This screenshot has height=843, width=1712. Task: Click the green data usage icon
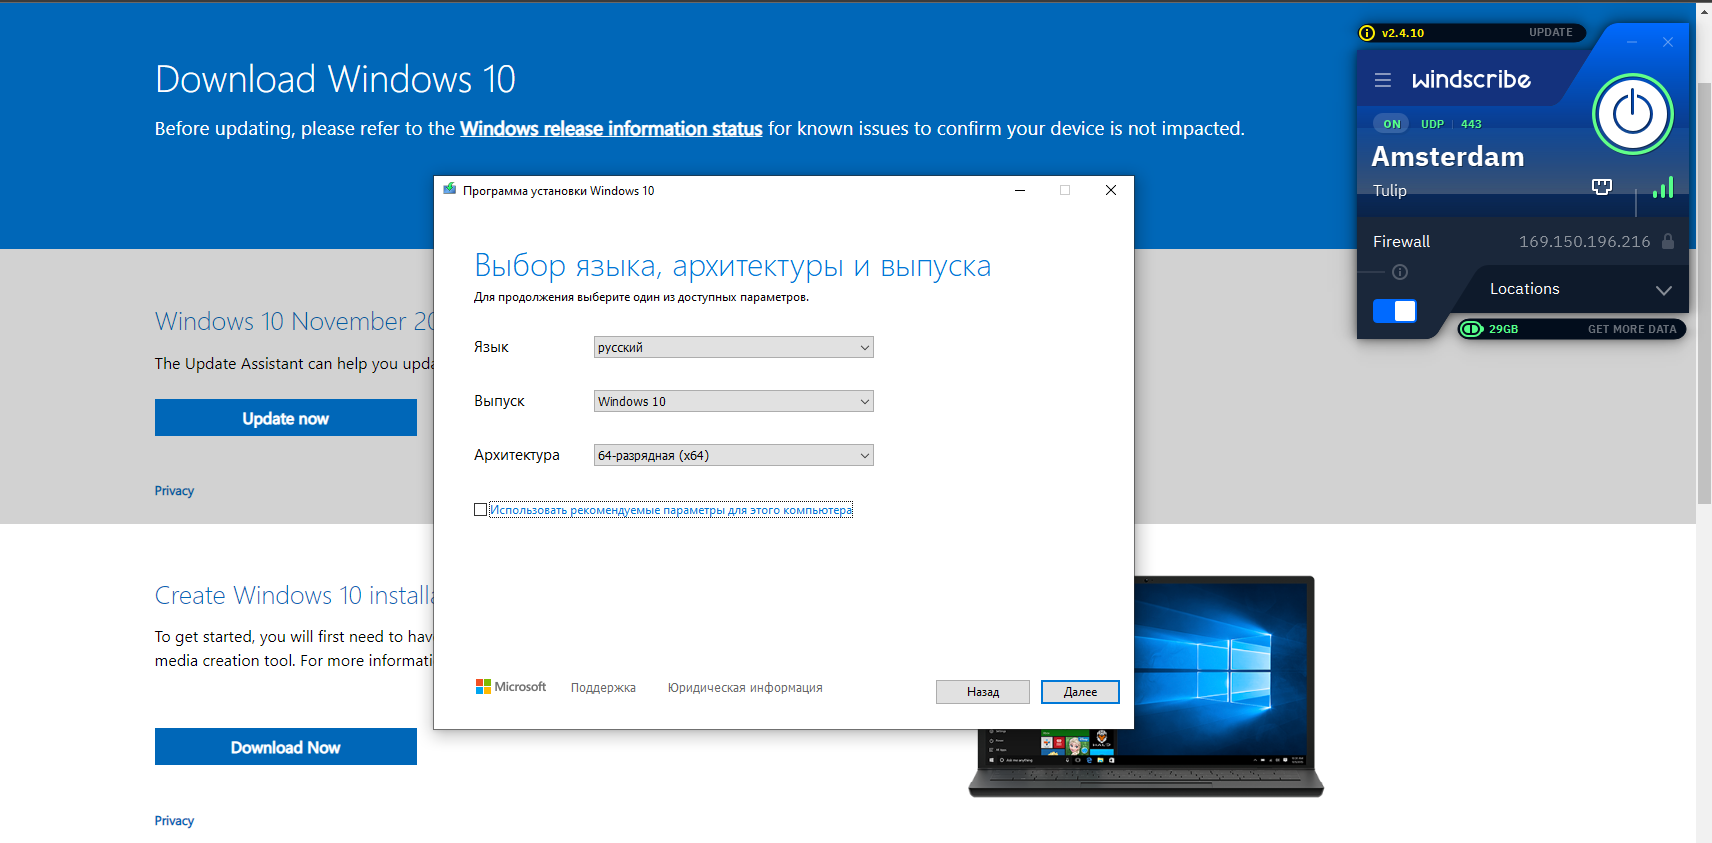click(x=1471, y=329)
